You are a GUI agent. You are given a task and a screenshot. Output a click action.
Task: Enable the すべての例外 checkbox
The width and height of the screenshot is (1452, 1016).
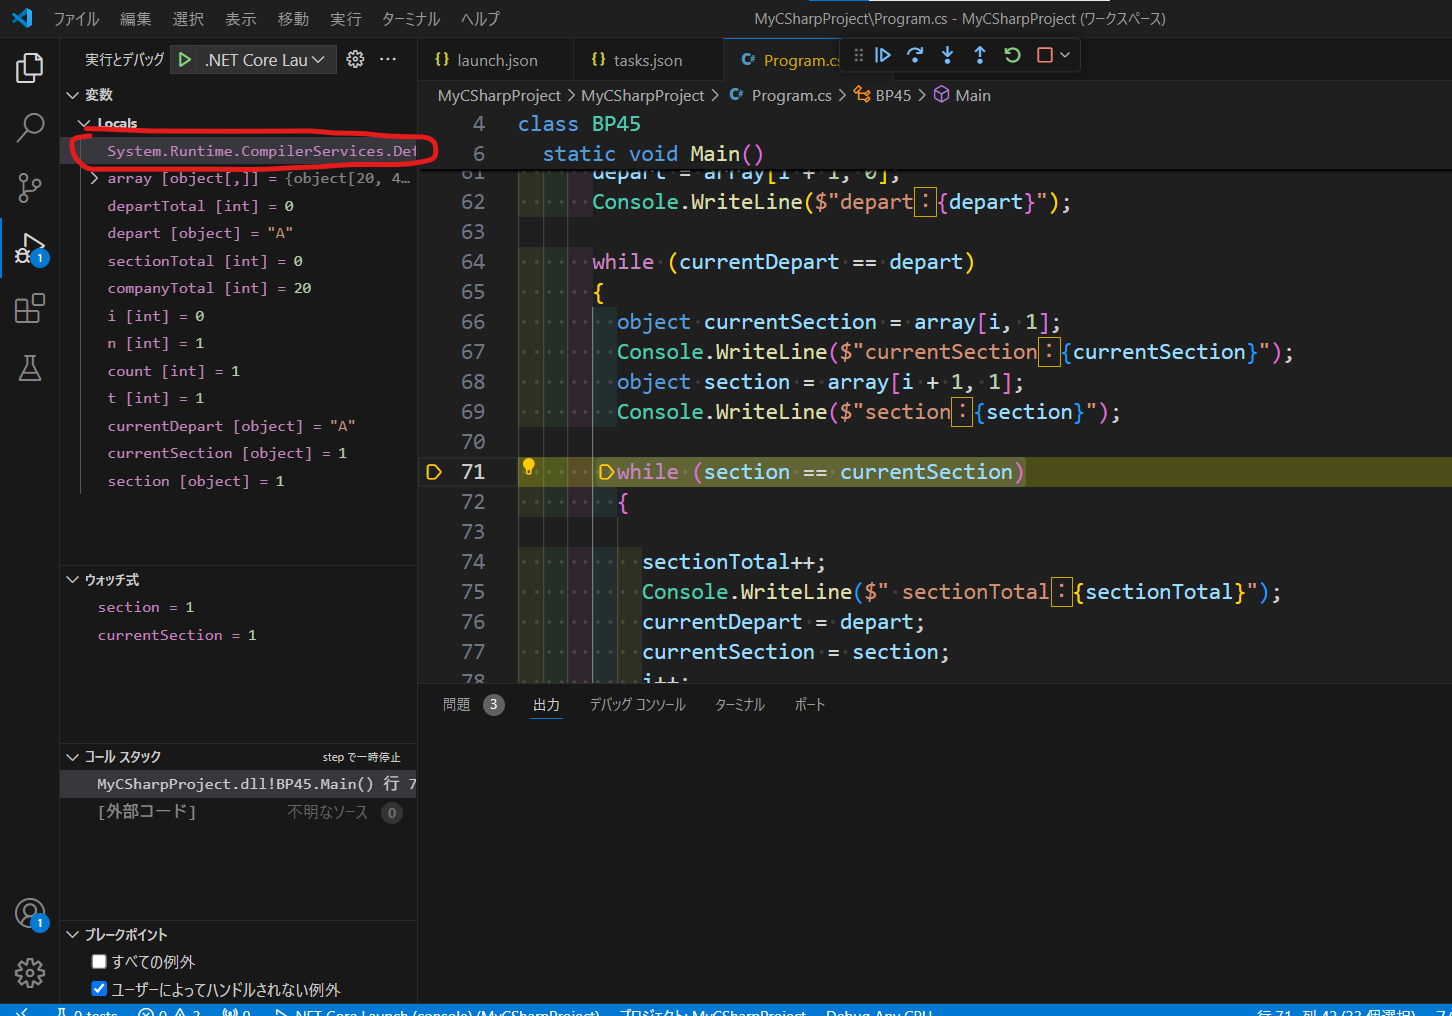pyautogui.click(x=99, y=961)
